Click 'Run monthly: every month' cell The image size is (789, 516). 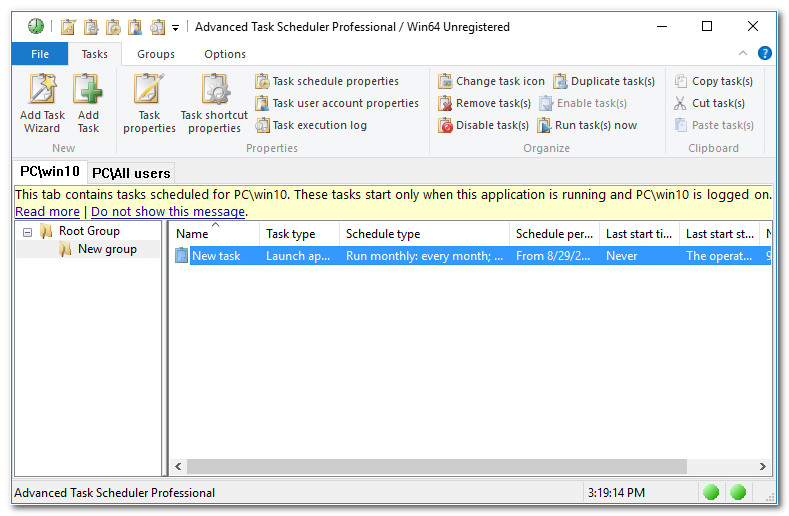click(425, 256)
